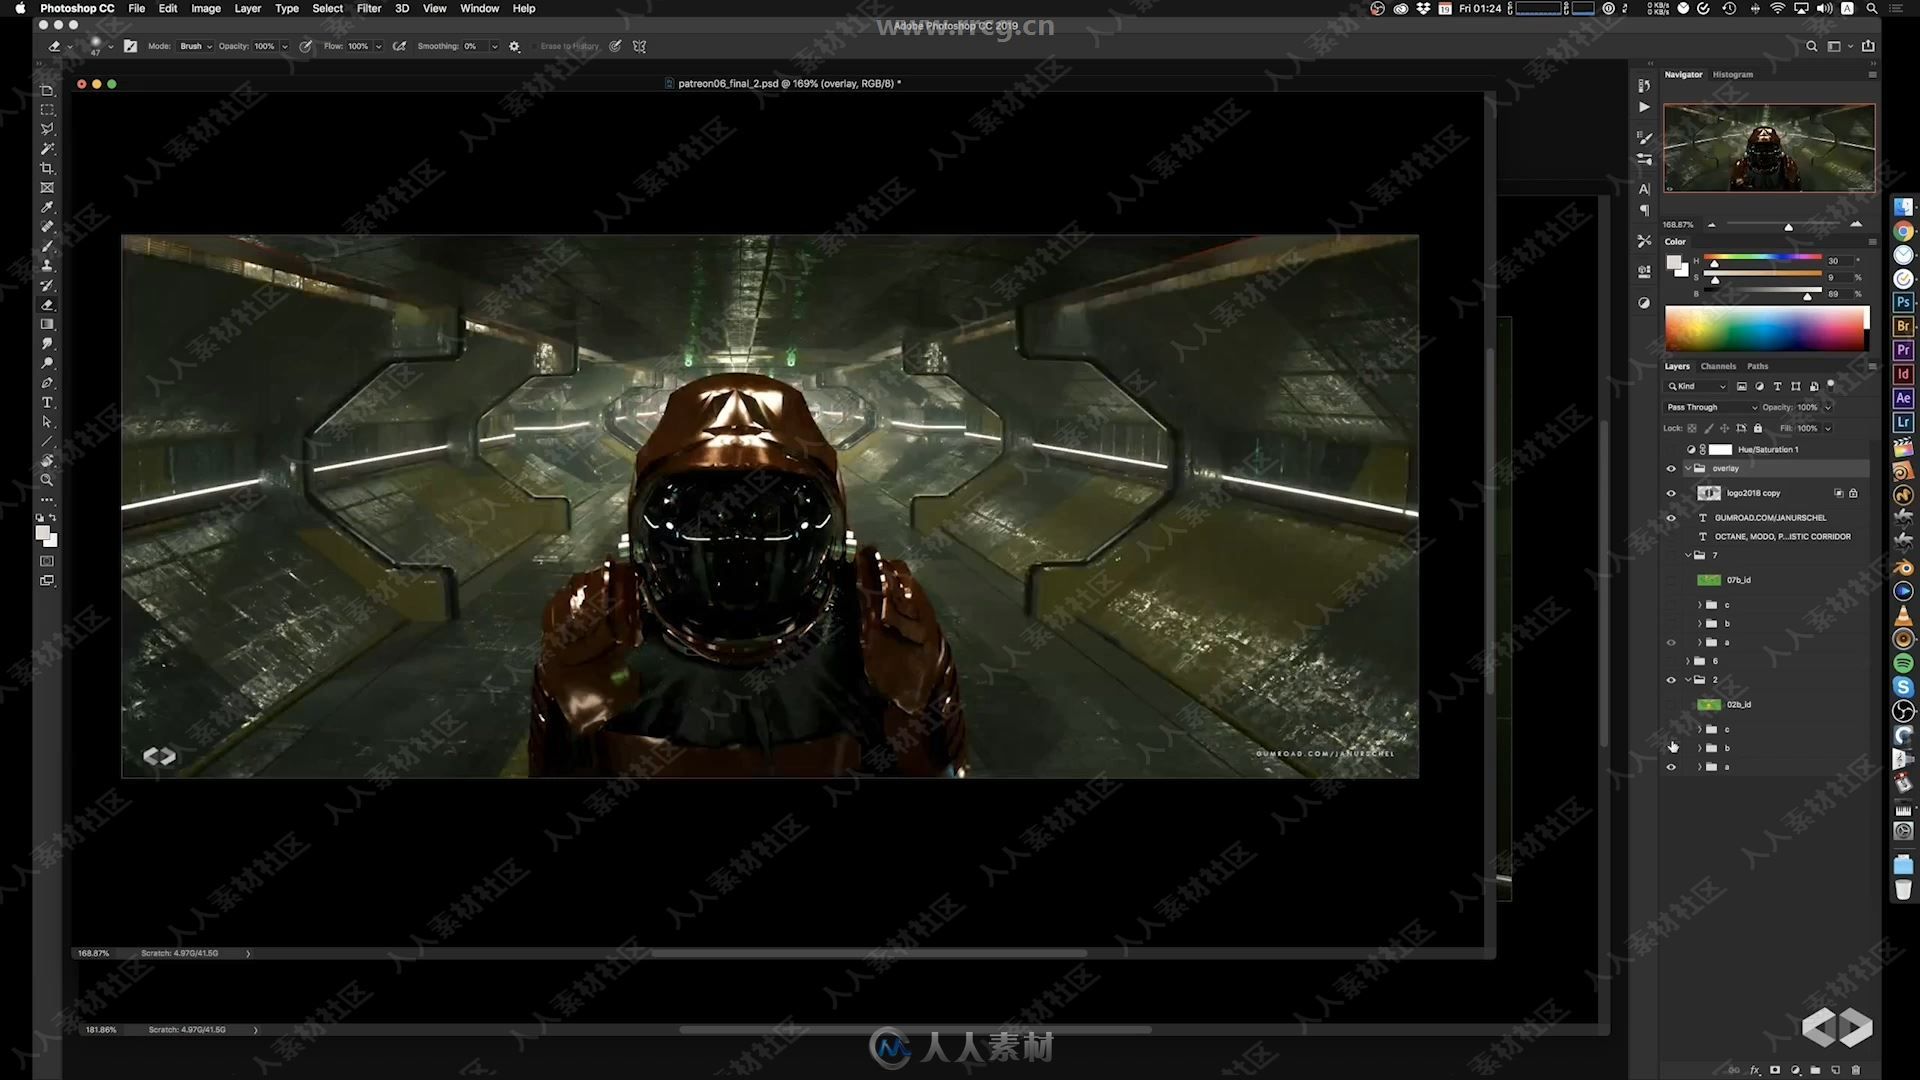The image size is (1920, 1080).
Task: Select the Gradient tool
Action: (x=47, y=324)
